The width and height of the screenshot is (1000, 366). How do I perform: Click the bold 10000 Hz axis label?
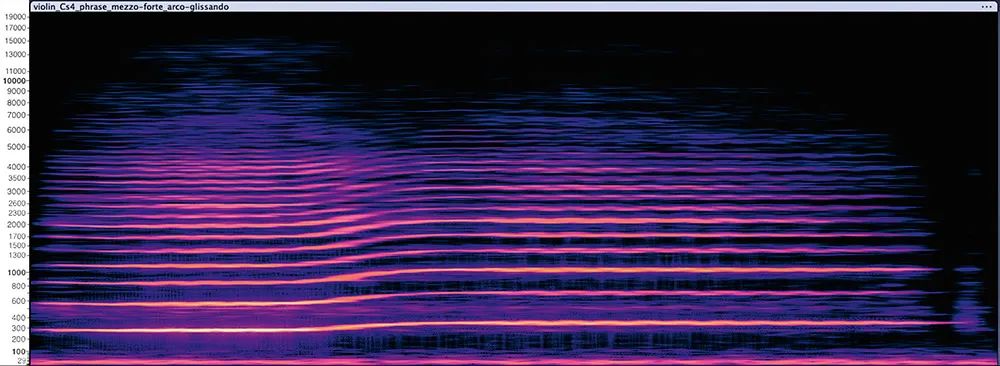pos(14,82)
